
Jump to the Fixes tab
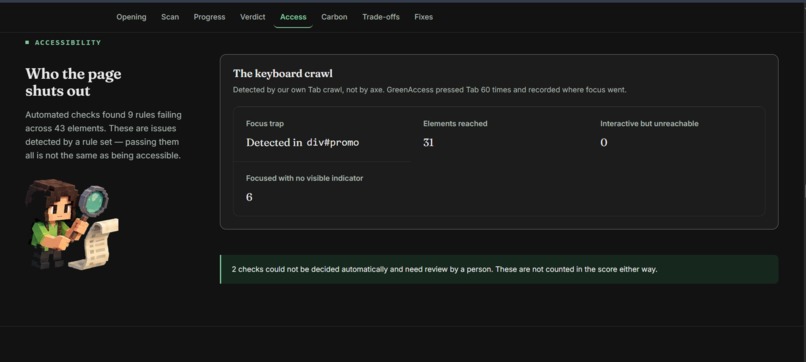(x=424, y=17)
